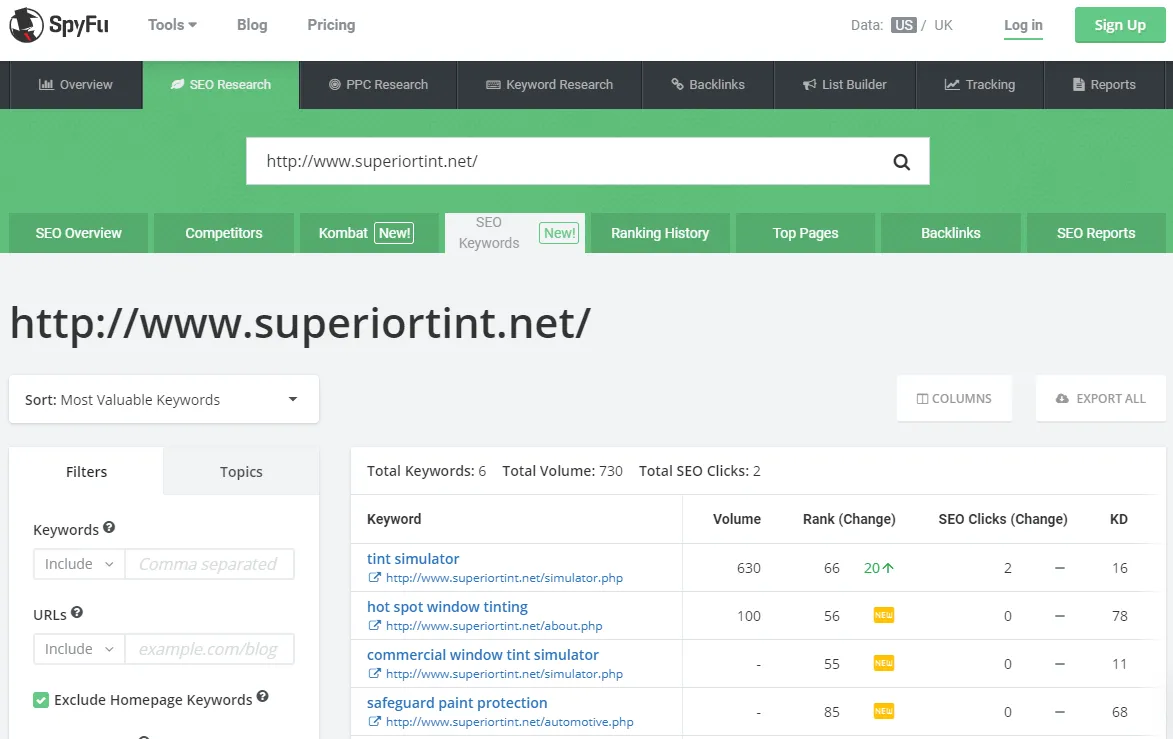Click help icon next to Exclude Homepage Keywords
Image resolution: width=1173 pixels, height=739 pixels.
(x=262, y=697)
